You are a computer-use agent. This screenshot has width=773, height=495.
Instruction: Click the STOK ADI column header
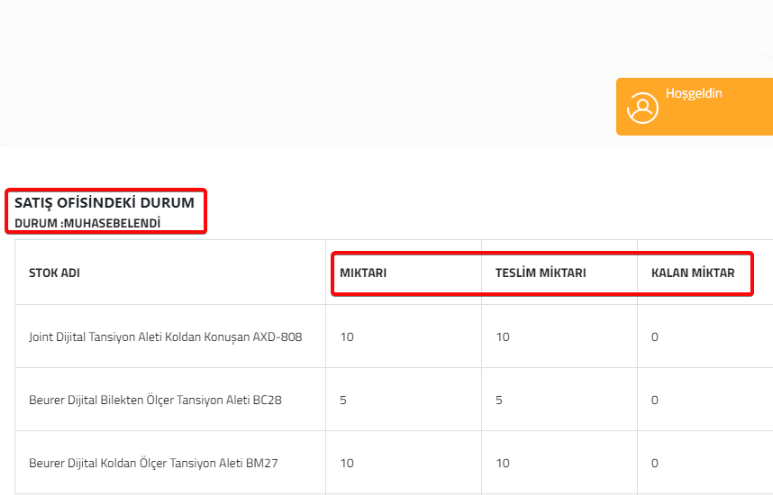click(x=54, y=273)
